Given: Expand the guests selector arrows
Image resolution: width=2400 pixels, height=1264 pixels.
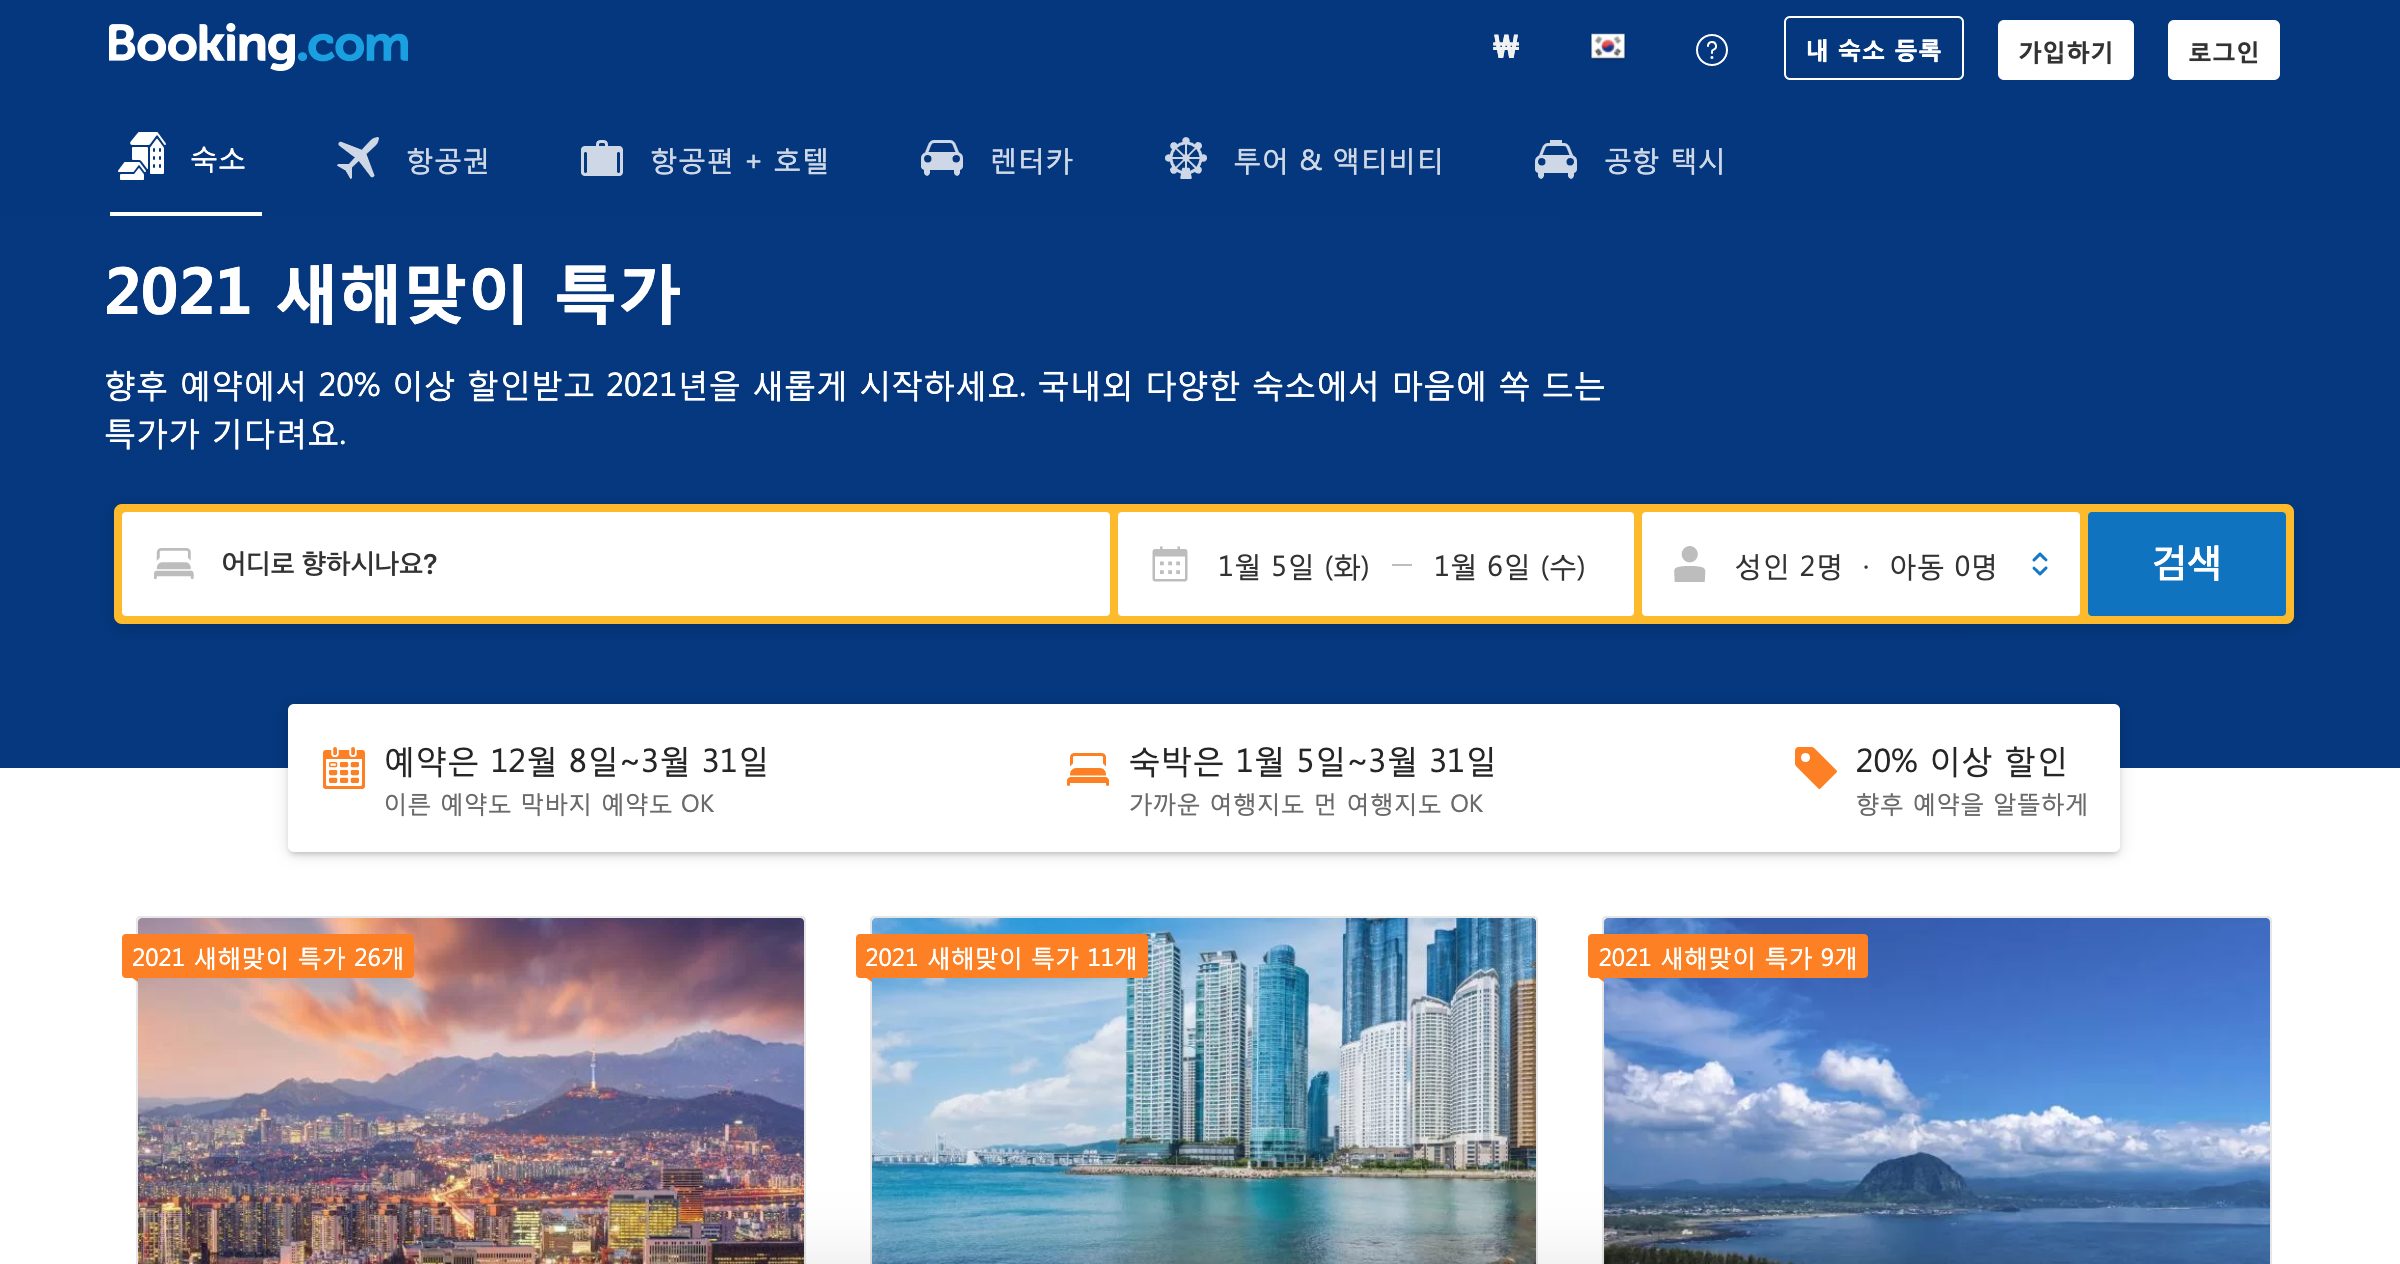Looking at the screenshot, I should [x=2040, y=565].
